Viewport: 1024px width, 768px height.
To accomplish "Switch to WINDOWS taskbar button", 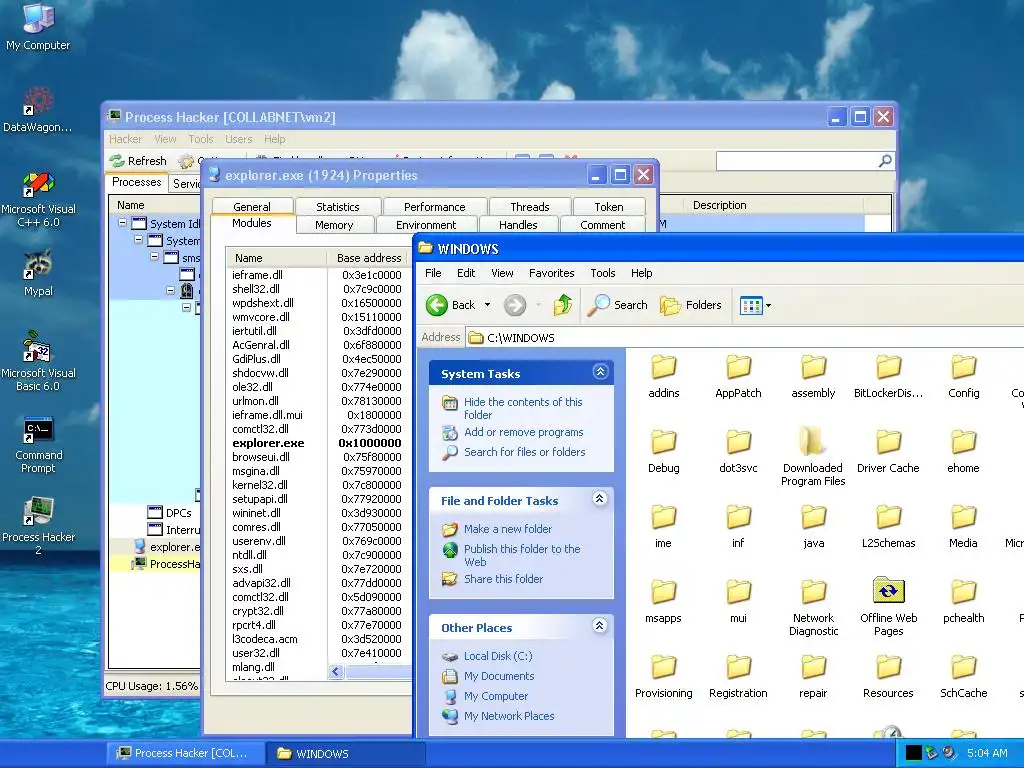I will click(345, 754).
